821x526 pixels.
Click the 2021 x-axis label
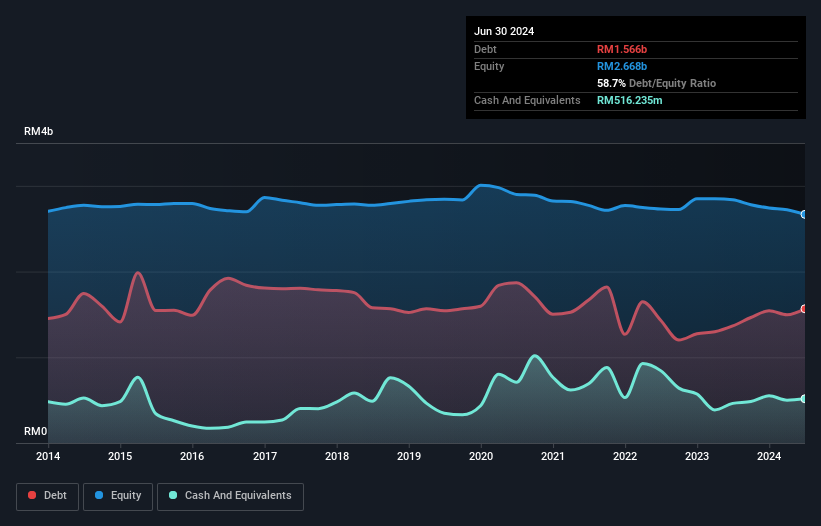coord(553,456)
